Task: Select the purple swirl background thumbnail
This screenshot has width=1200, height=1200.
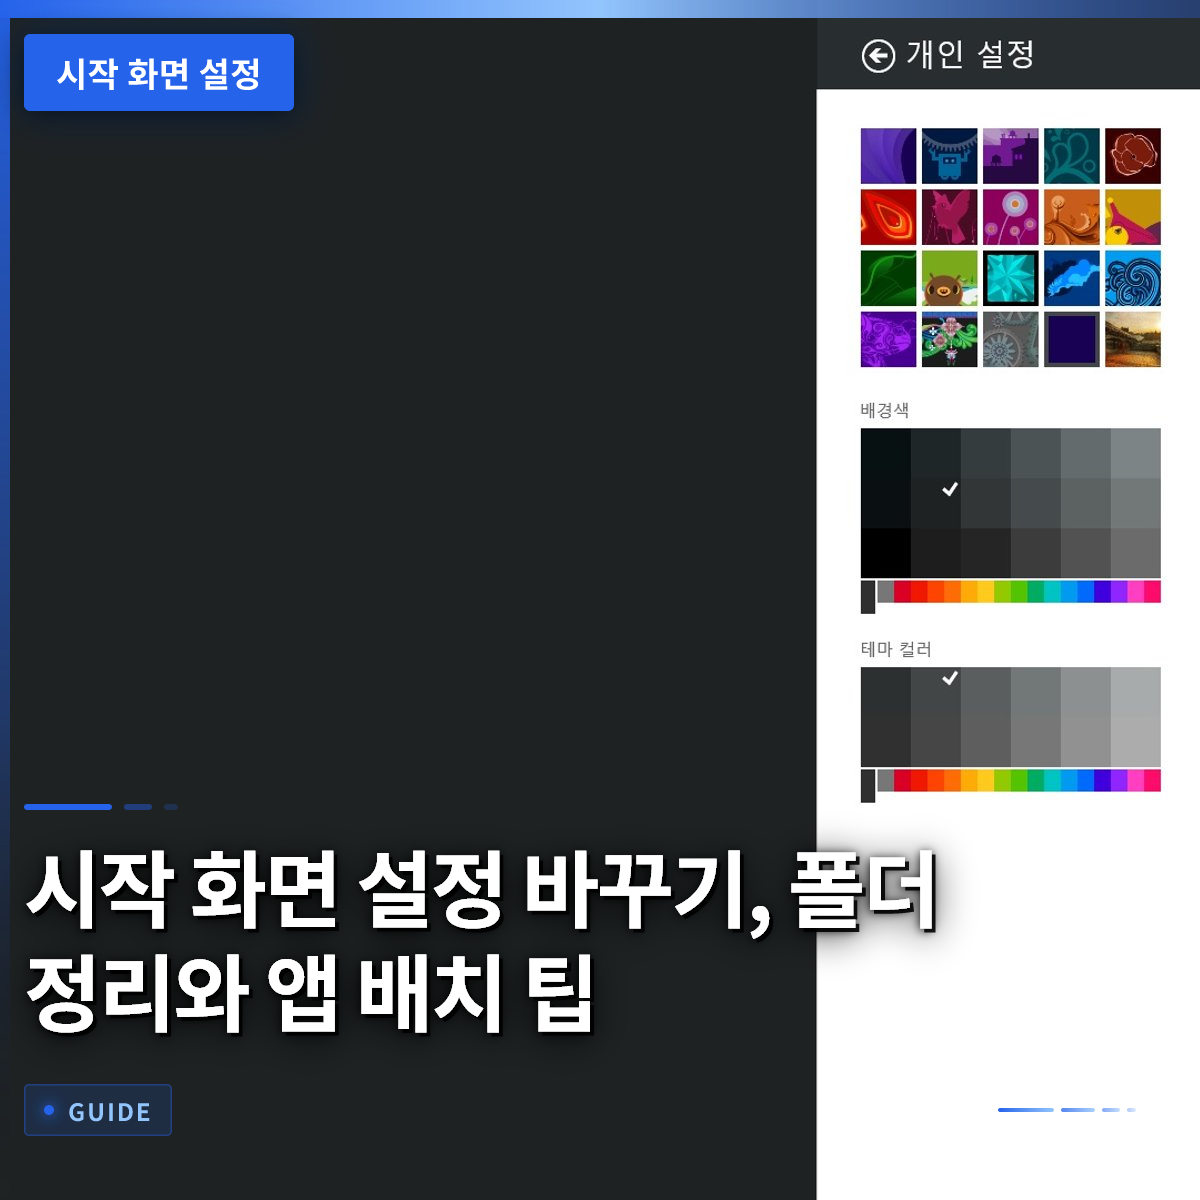Action: pyautogui.click(x=888, y=156)
